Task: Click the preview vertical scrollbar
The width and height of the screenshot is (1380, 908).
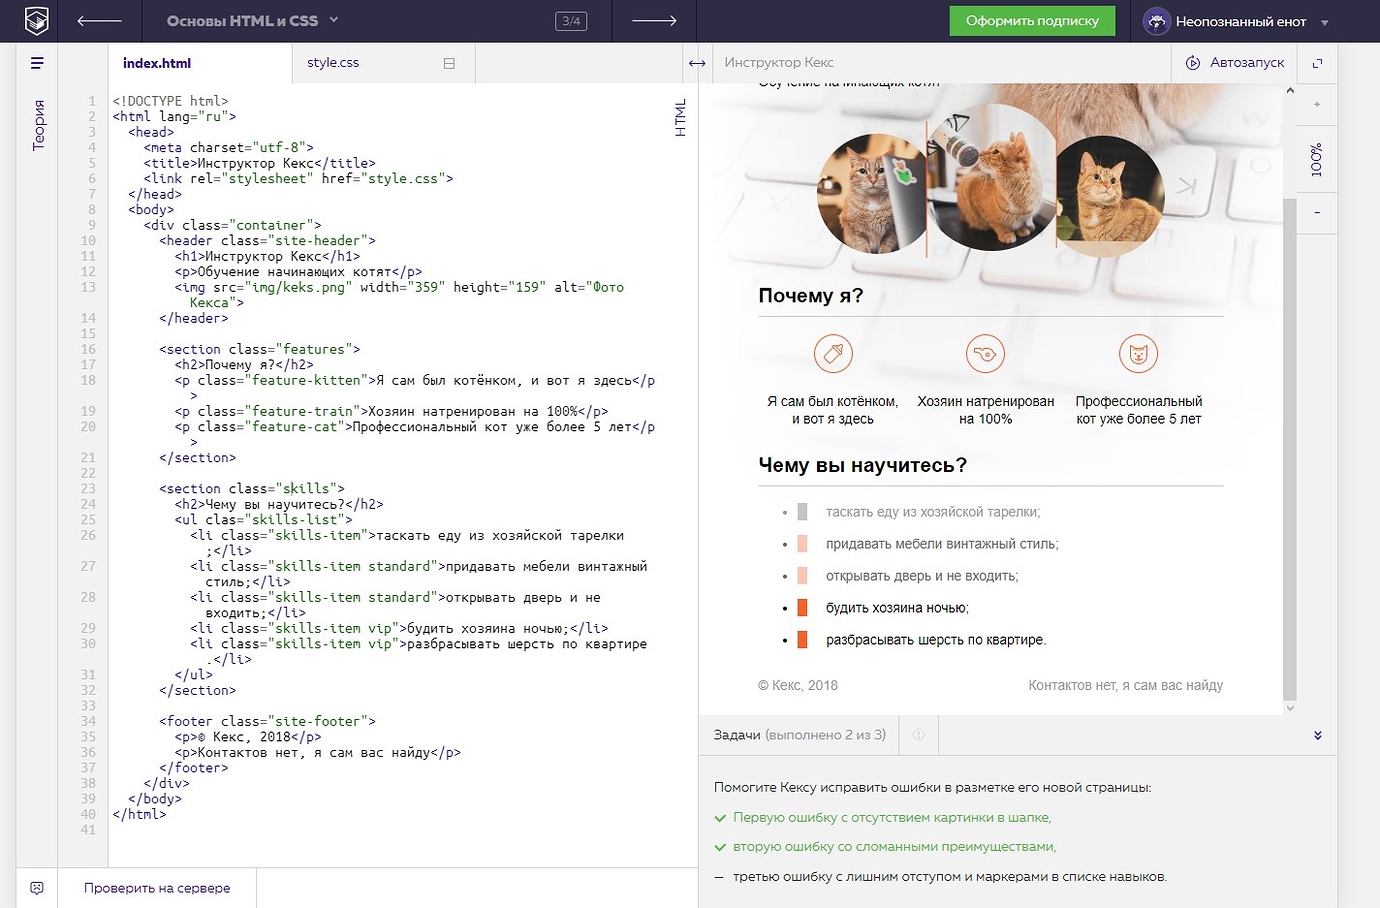Action: pos(1289,448)
